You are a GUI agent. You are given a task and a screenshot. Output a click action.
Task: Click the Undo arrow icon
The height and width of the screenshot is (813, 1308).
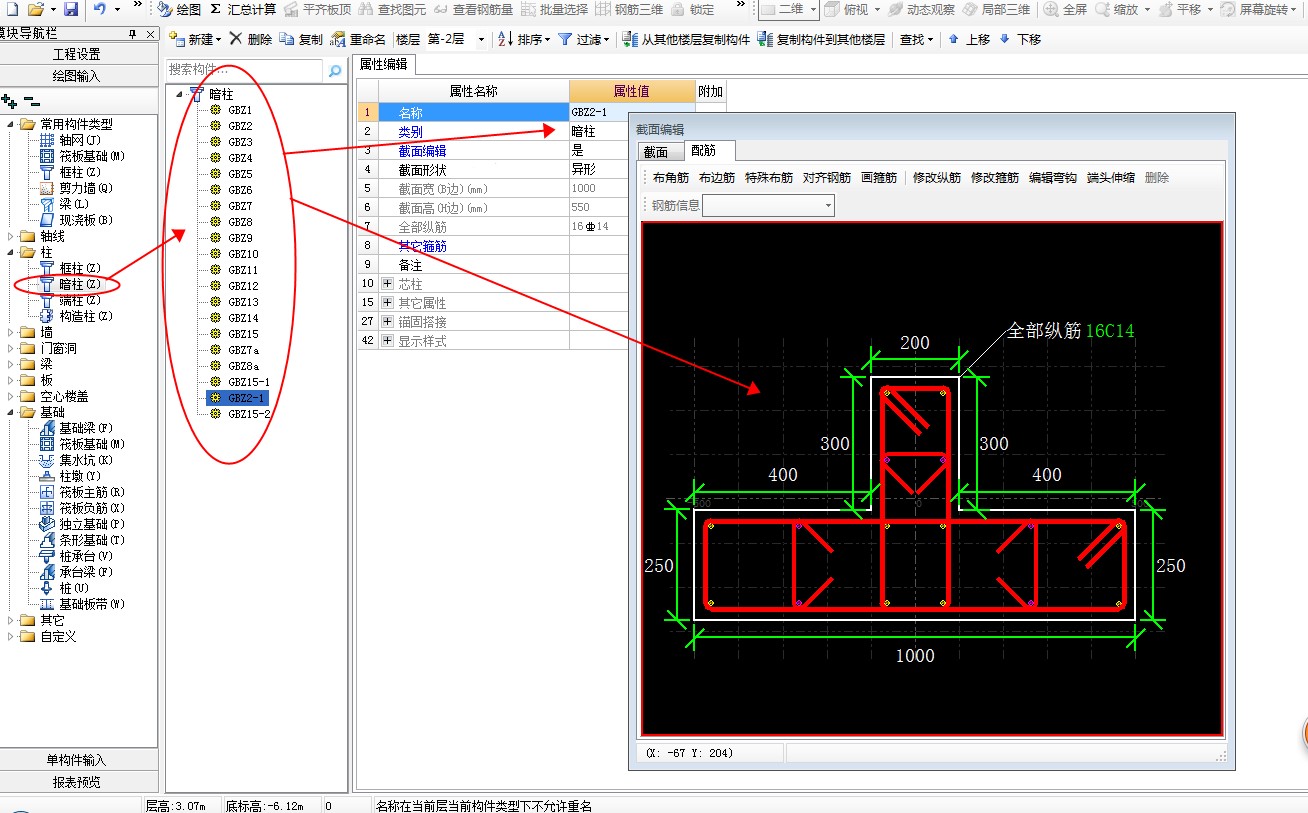click(100, 9)
